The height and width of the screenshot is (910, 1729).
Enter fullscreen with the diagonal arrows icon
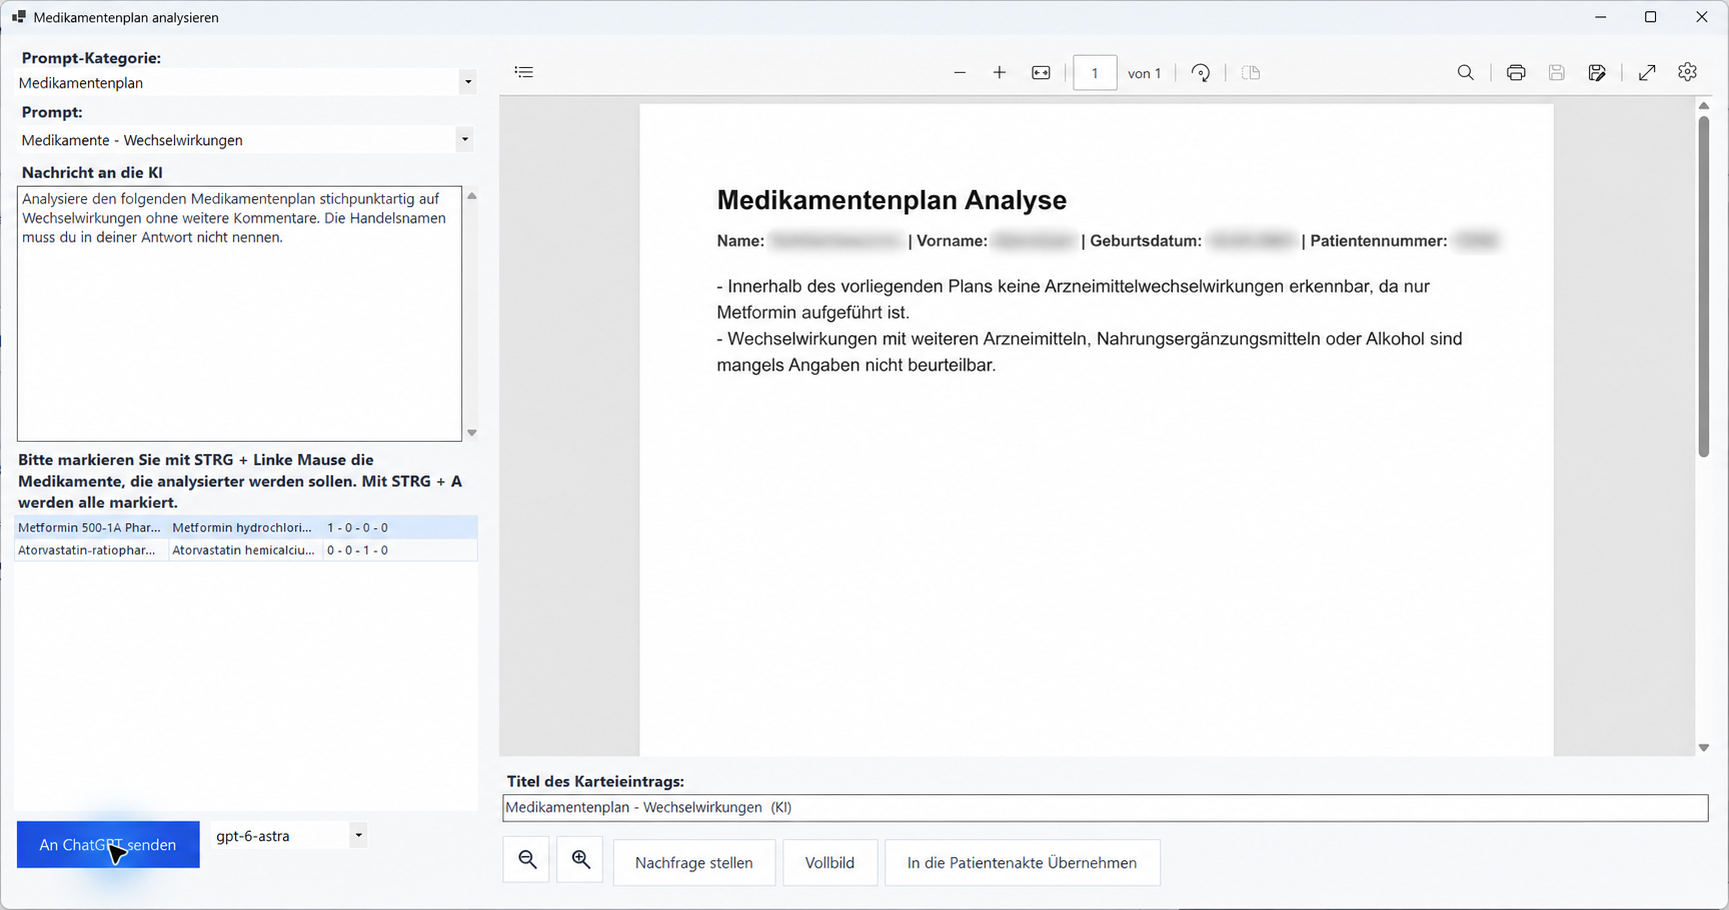(x=1647, y=73)
